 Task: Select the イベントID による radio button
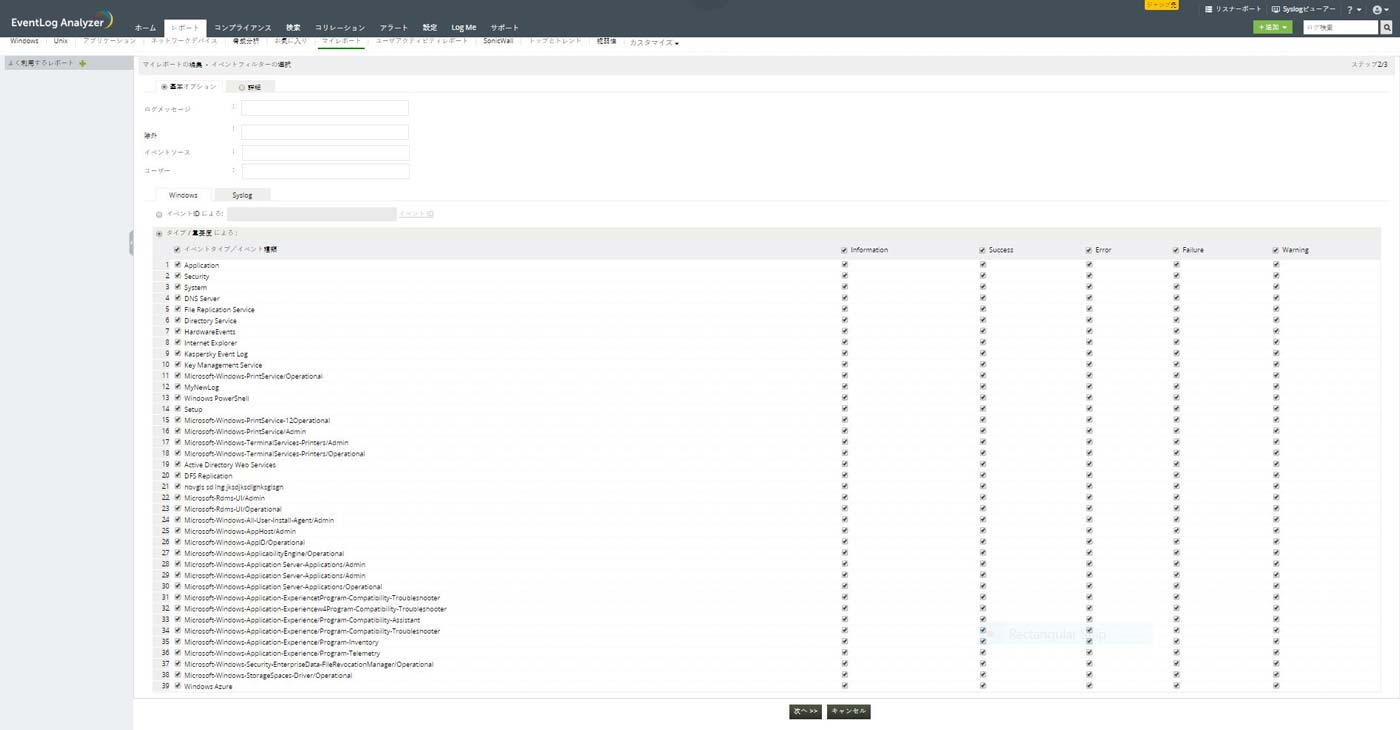(x=159, y=214)
